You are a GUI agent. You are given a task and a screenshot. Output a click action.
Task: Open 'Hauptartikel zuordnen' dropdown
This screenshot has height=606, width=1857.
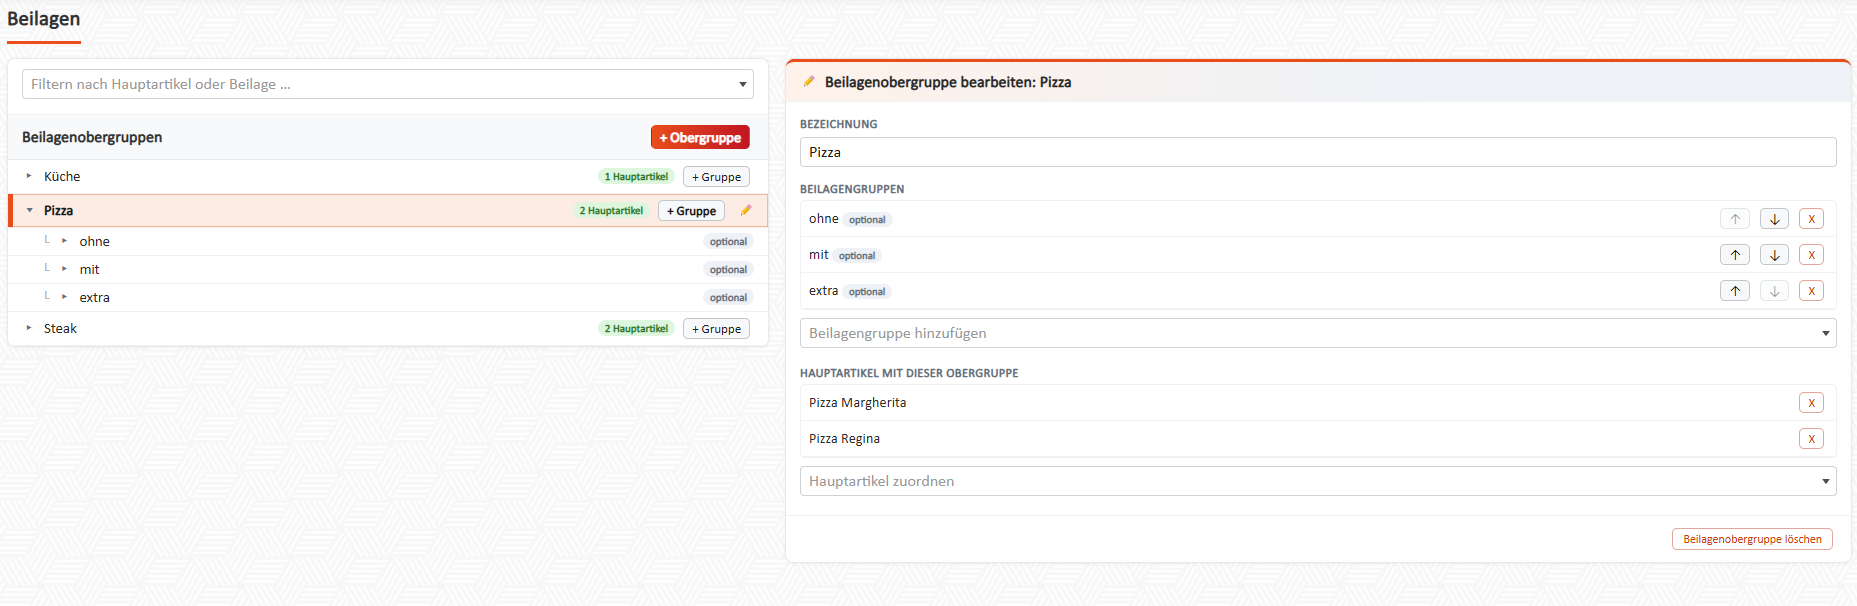point(1318,481)
